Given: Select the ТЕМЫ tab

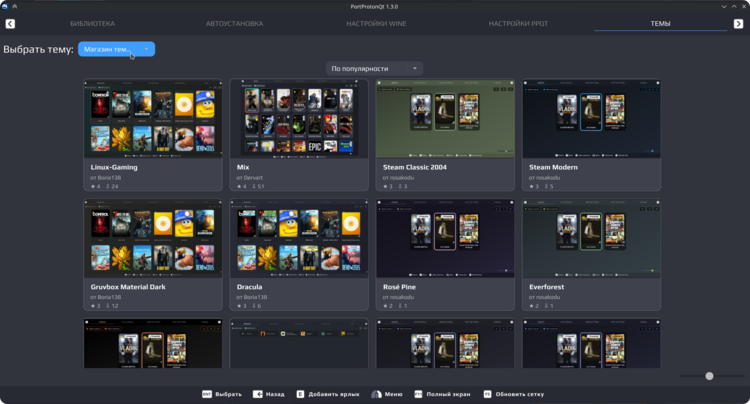Looking at the screenshot, I should [660, 23].
